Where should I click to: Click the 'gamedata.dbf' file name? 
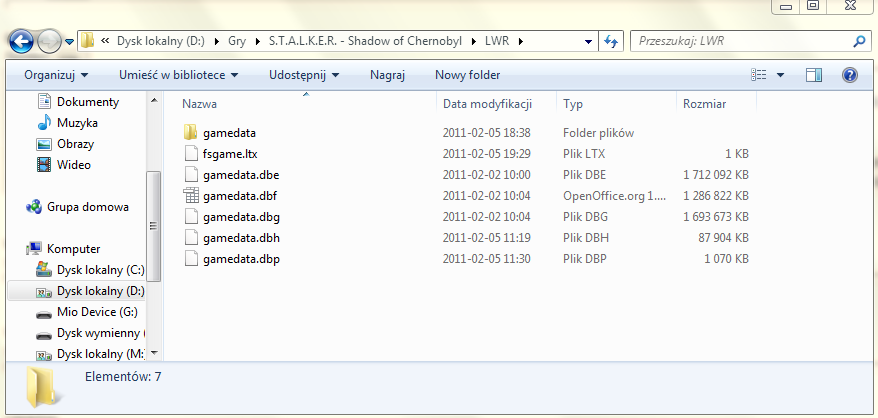tap(240, 196)
